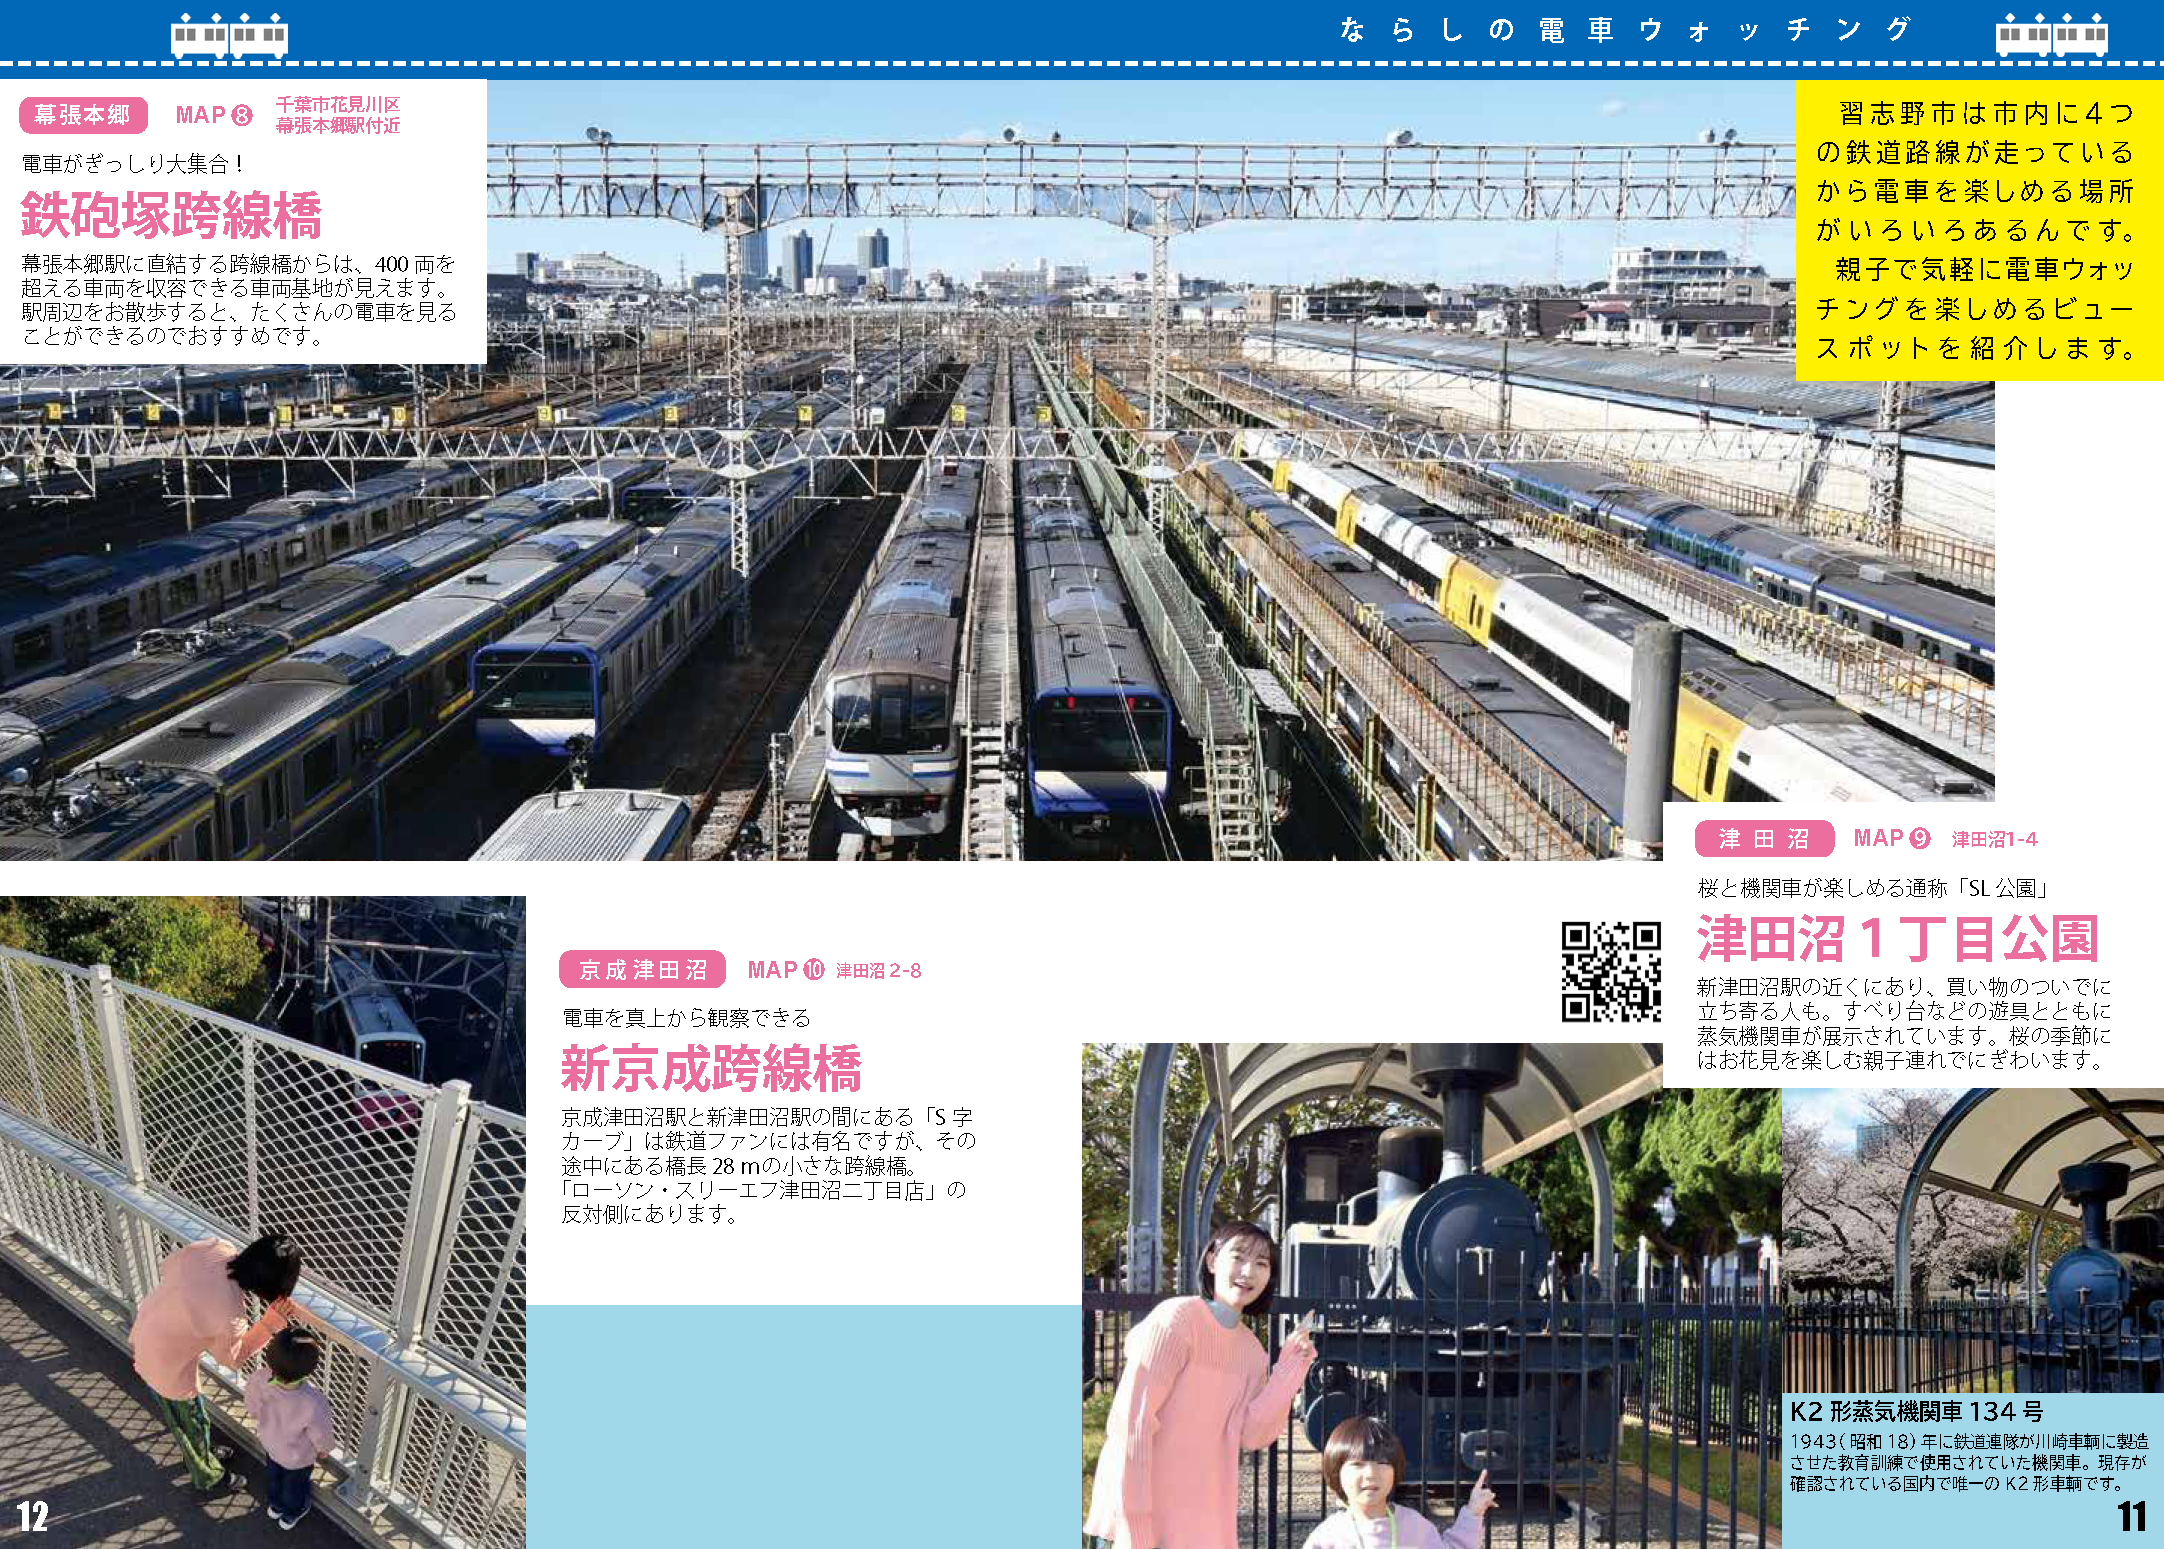Image resolution: width=2164 pixels, height=1549 pixels.
Task: Click the train icon at top right
Action: pos(2051,36)
